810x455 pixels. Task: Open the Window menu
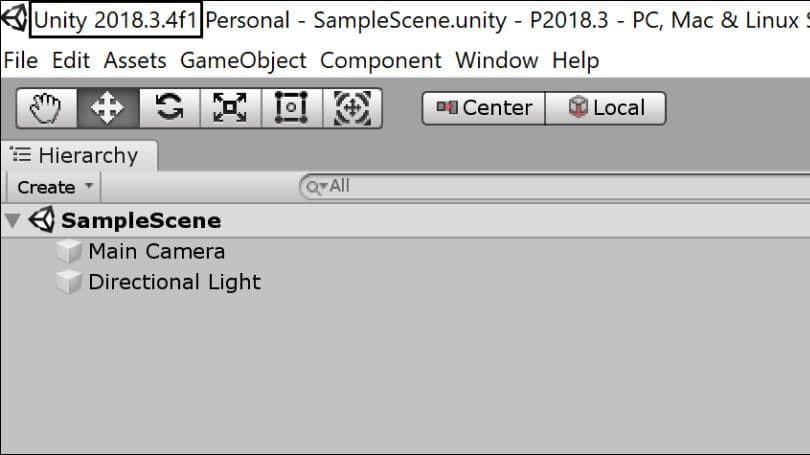496,61
